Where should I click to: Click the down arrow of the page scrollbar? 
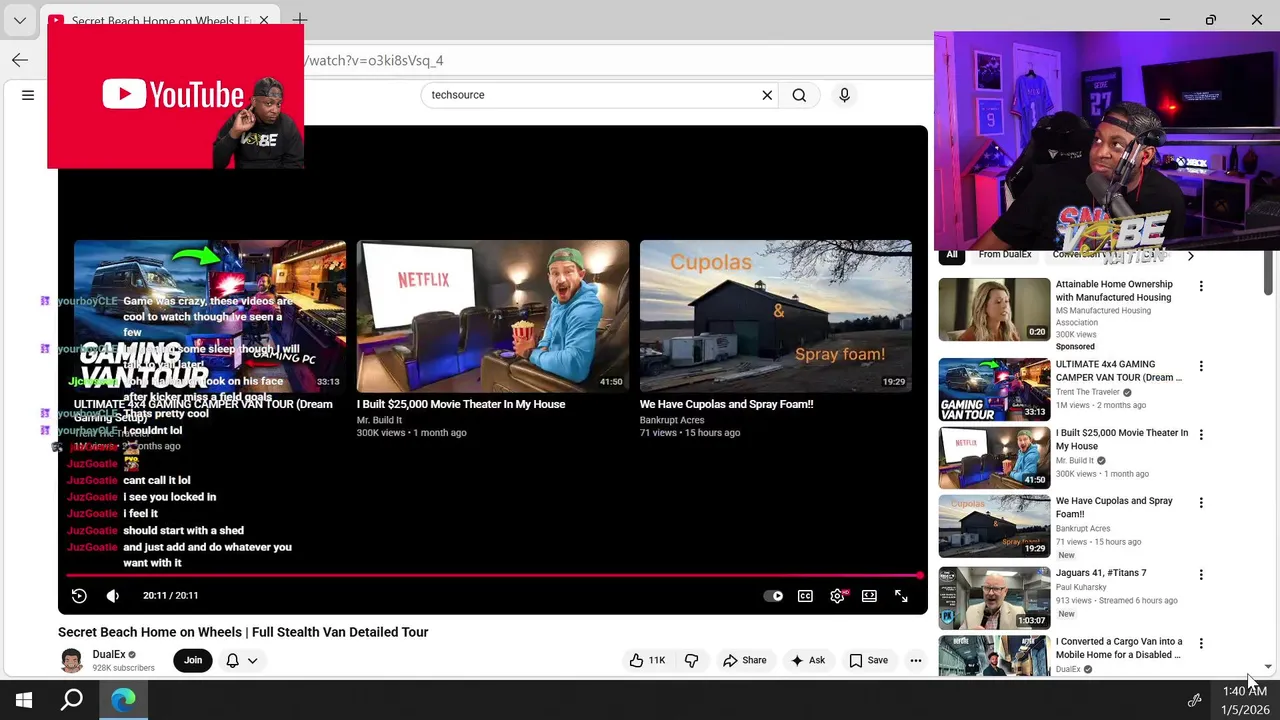pyautogui.click(x=1268, y=667)
